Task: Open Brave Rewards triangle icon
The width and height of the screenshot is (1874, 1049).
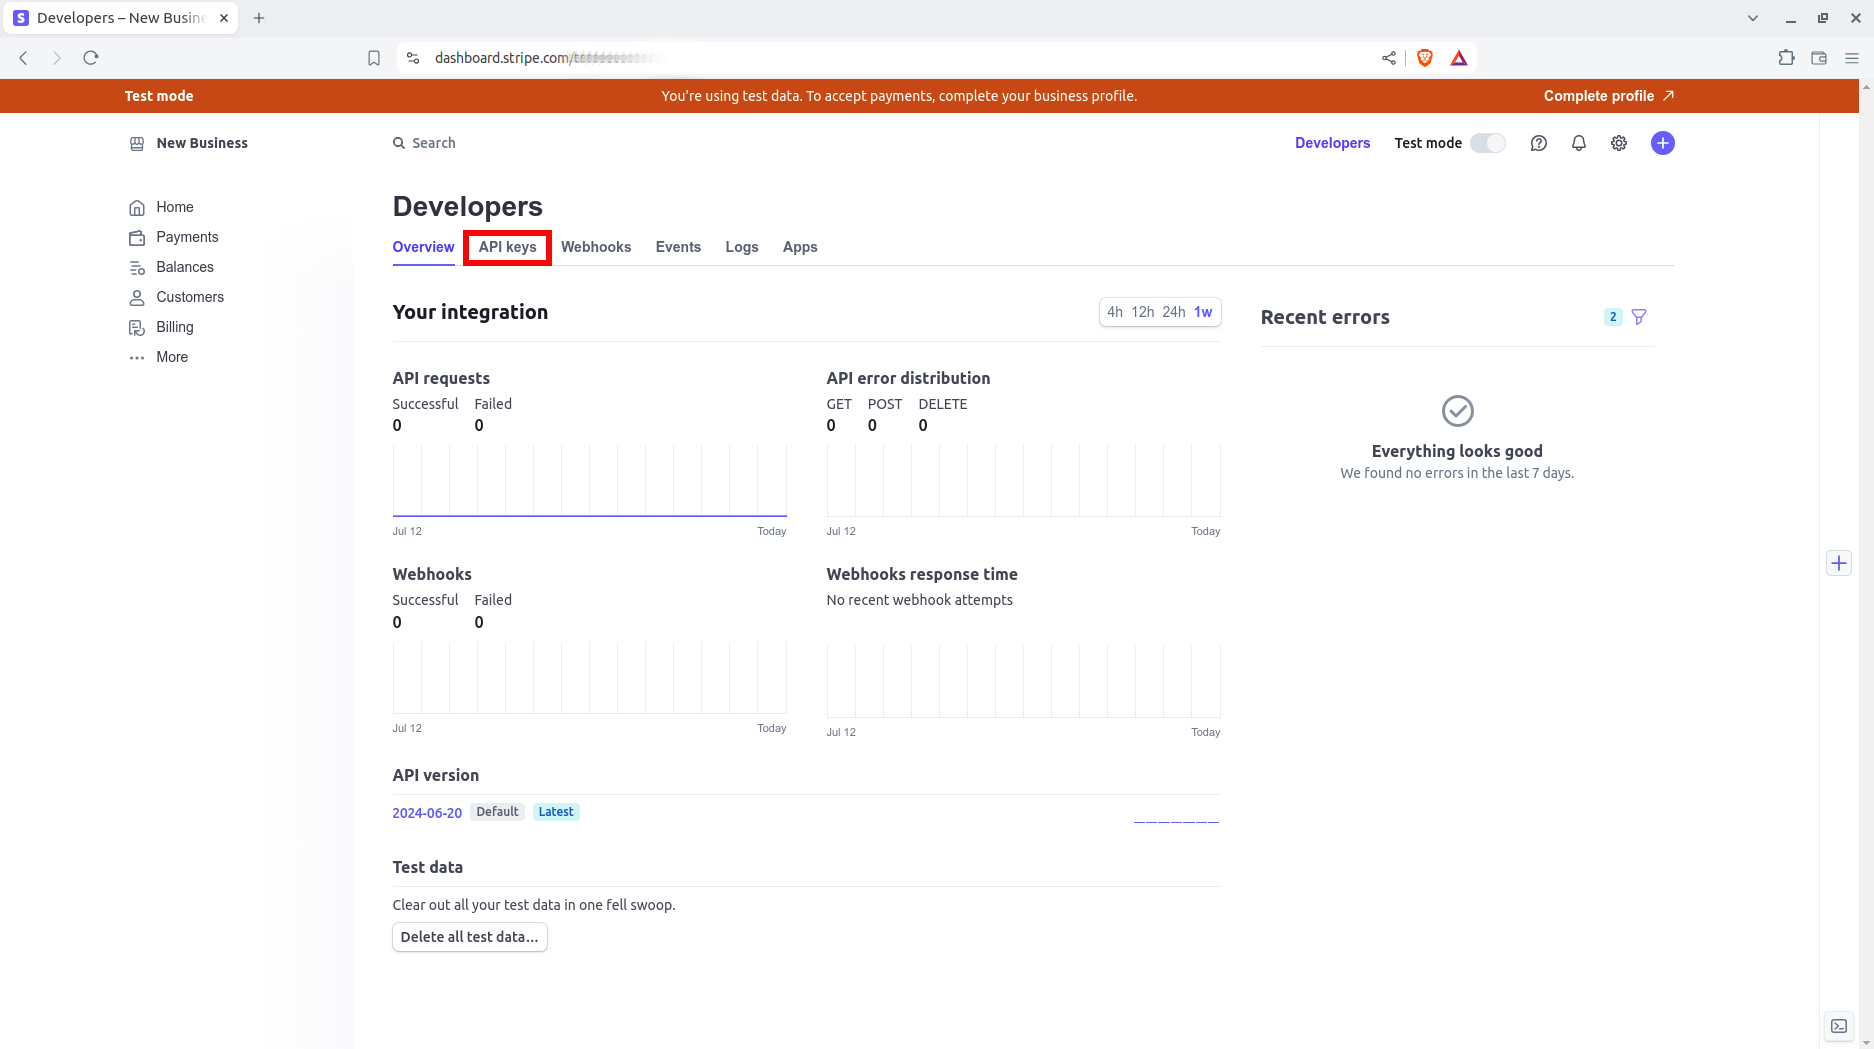Action: pos(1458,58)
